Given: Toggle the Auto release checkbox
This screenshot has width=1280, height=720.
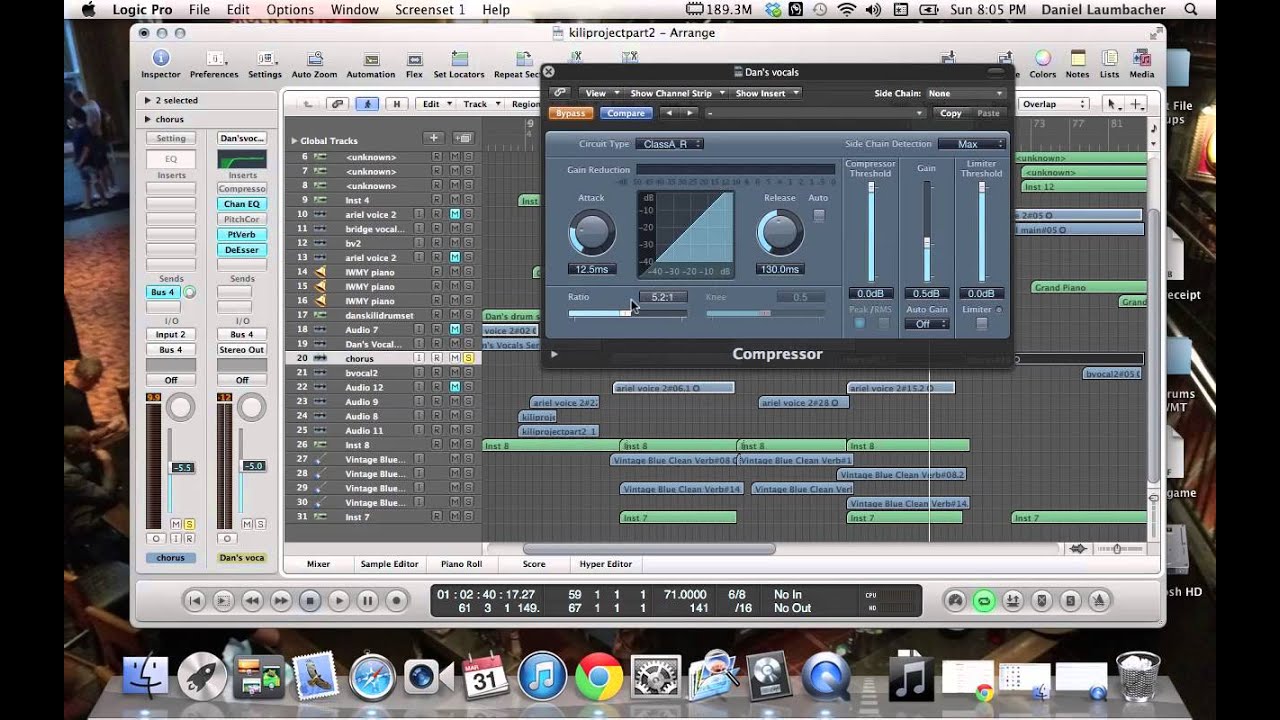Looking at the screenshot, I should tap(819, 215).
